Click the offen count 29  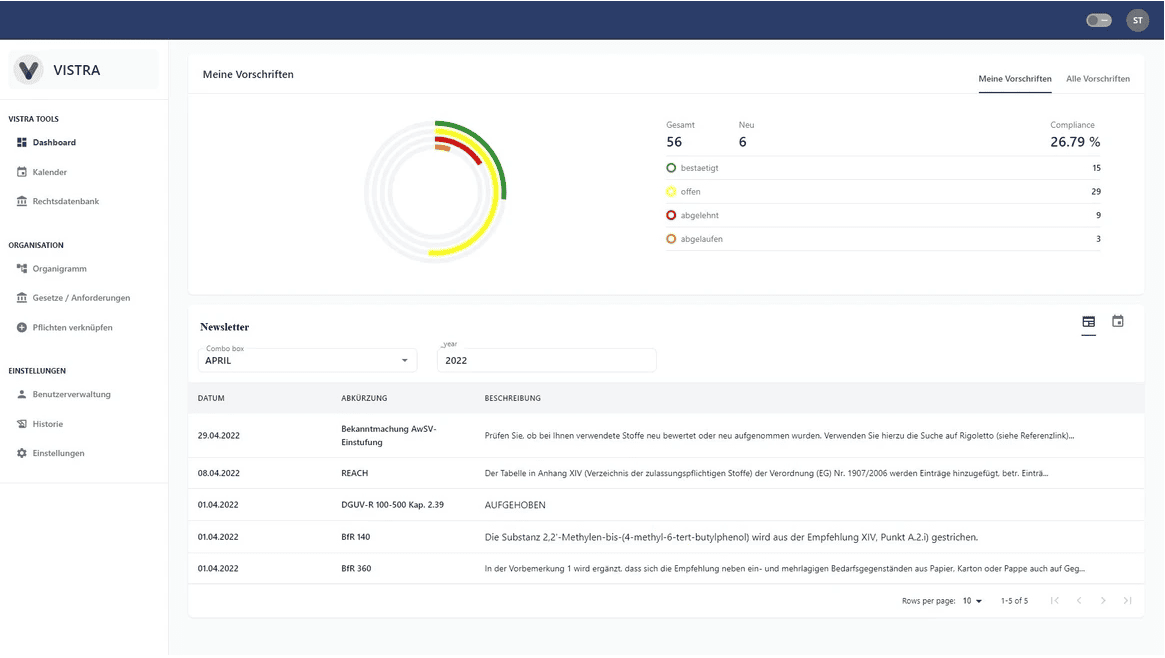tap(1096, 192)
